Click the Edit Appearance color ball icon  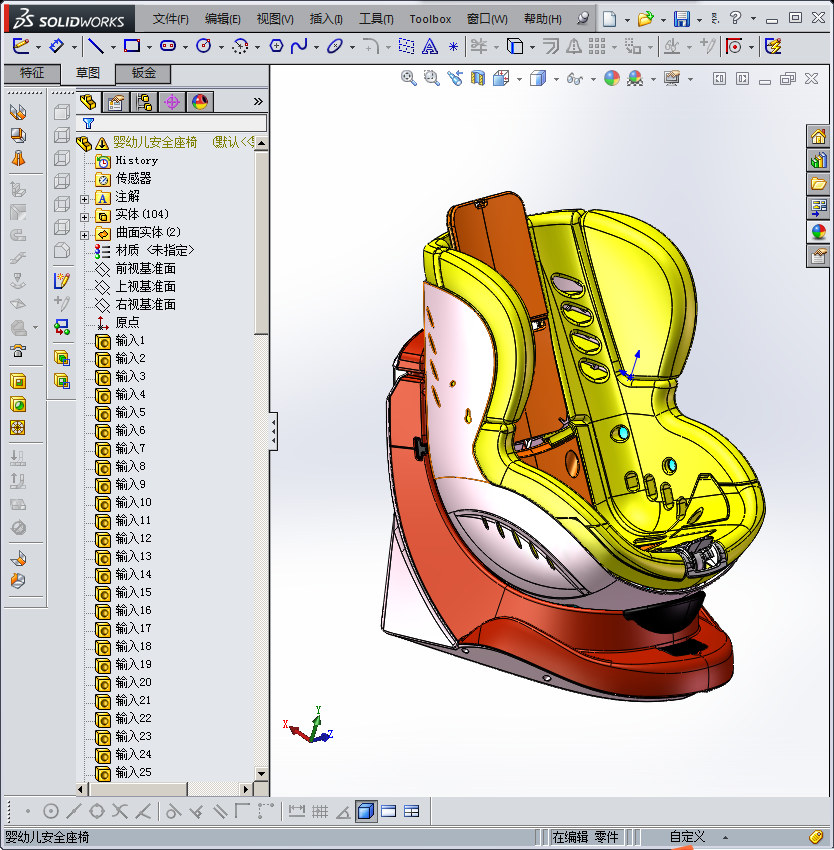point(612,79)
